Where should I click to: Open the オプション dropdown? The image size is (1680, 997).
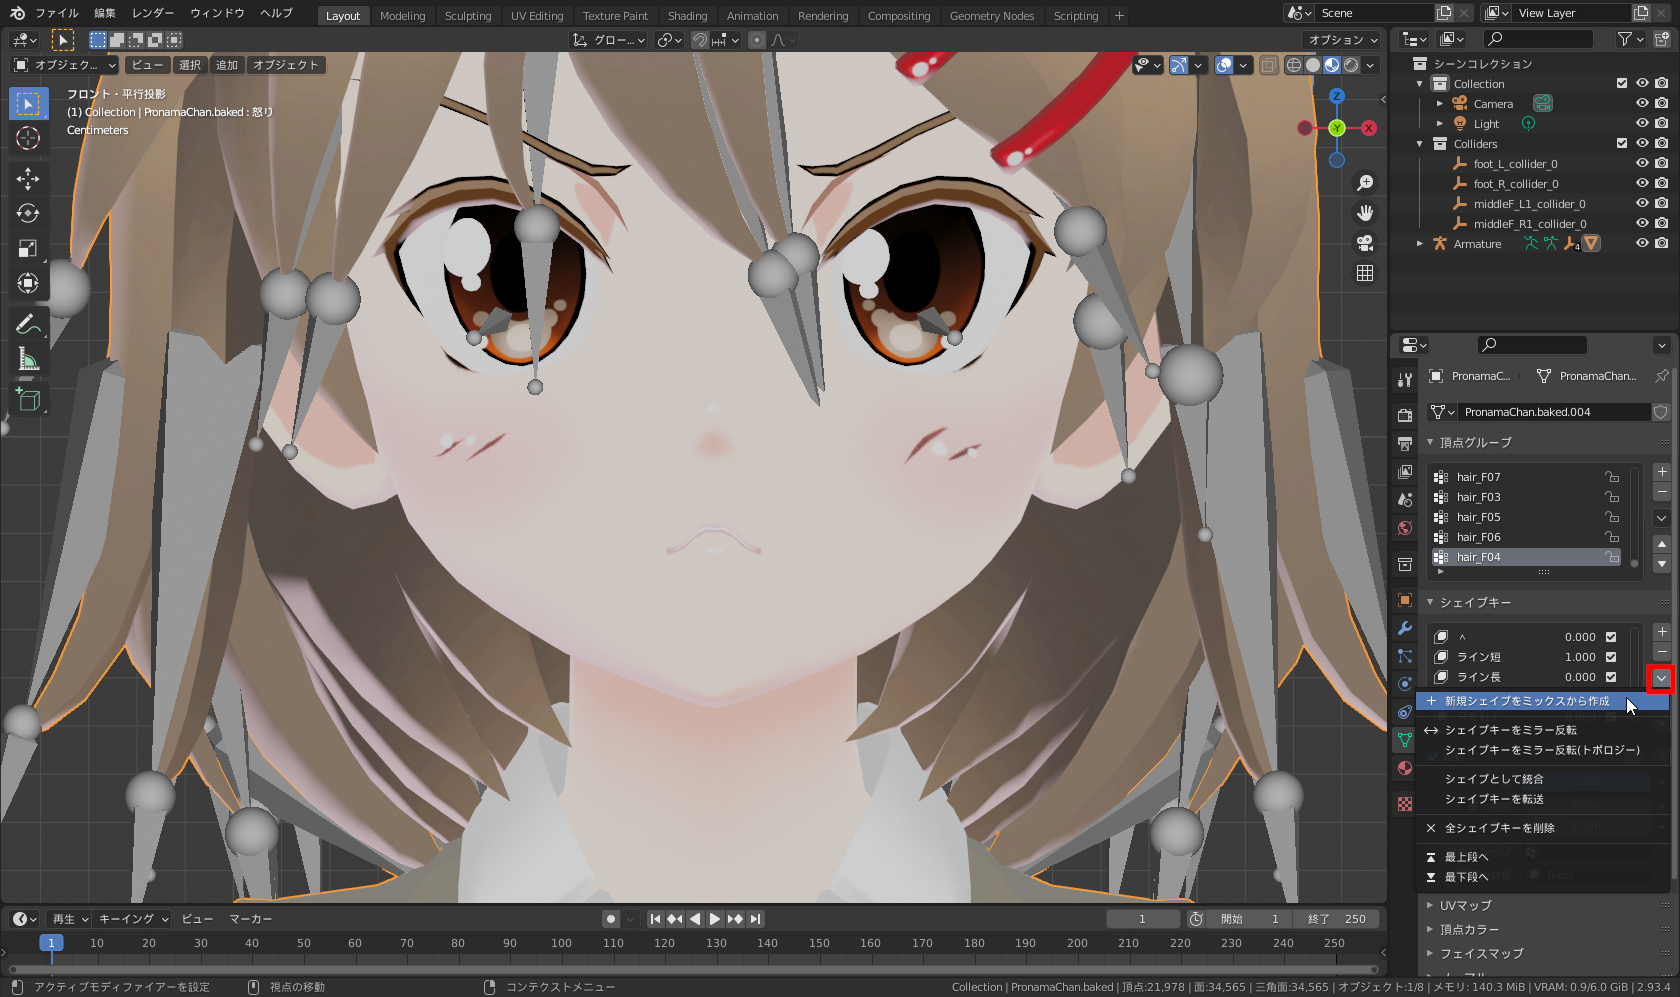[1343, 40]
